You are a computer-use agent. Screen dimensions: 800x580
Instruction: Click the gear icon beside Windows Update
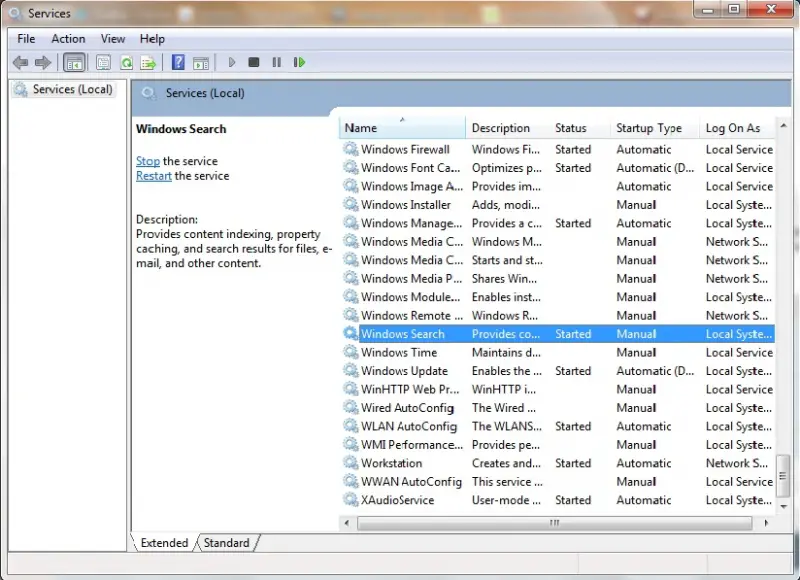351,370
